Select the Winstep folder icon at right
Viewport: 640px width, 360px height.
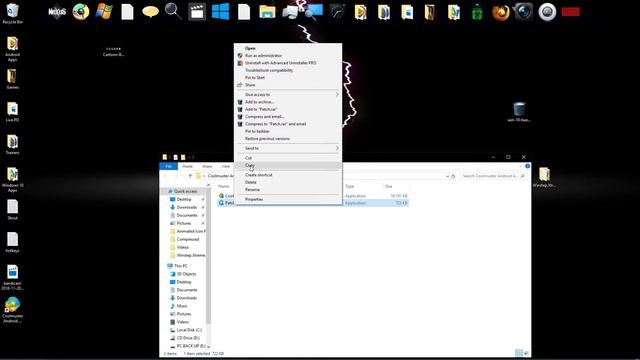pyautogui.click(x=544, y=177)
